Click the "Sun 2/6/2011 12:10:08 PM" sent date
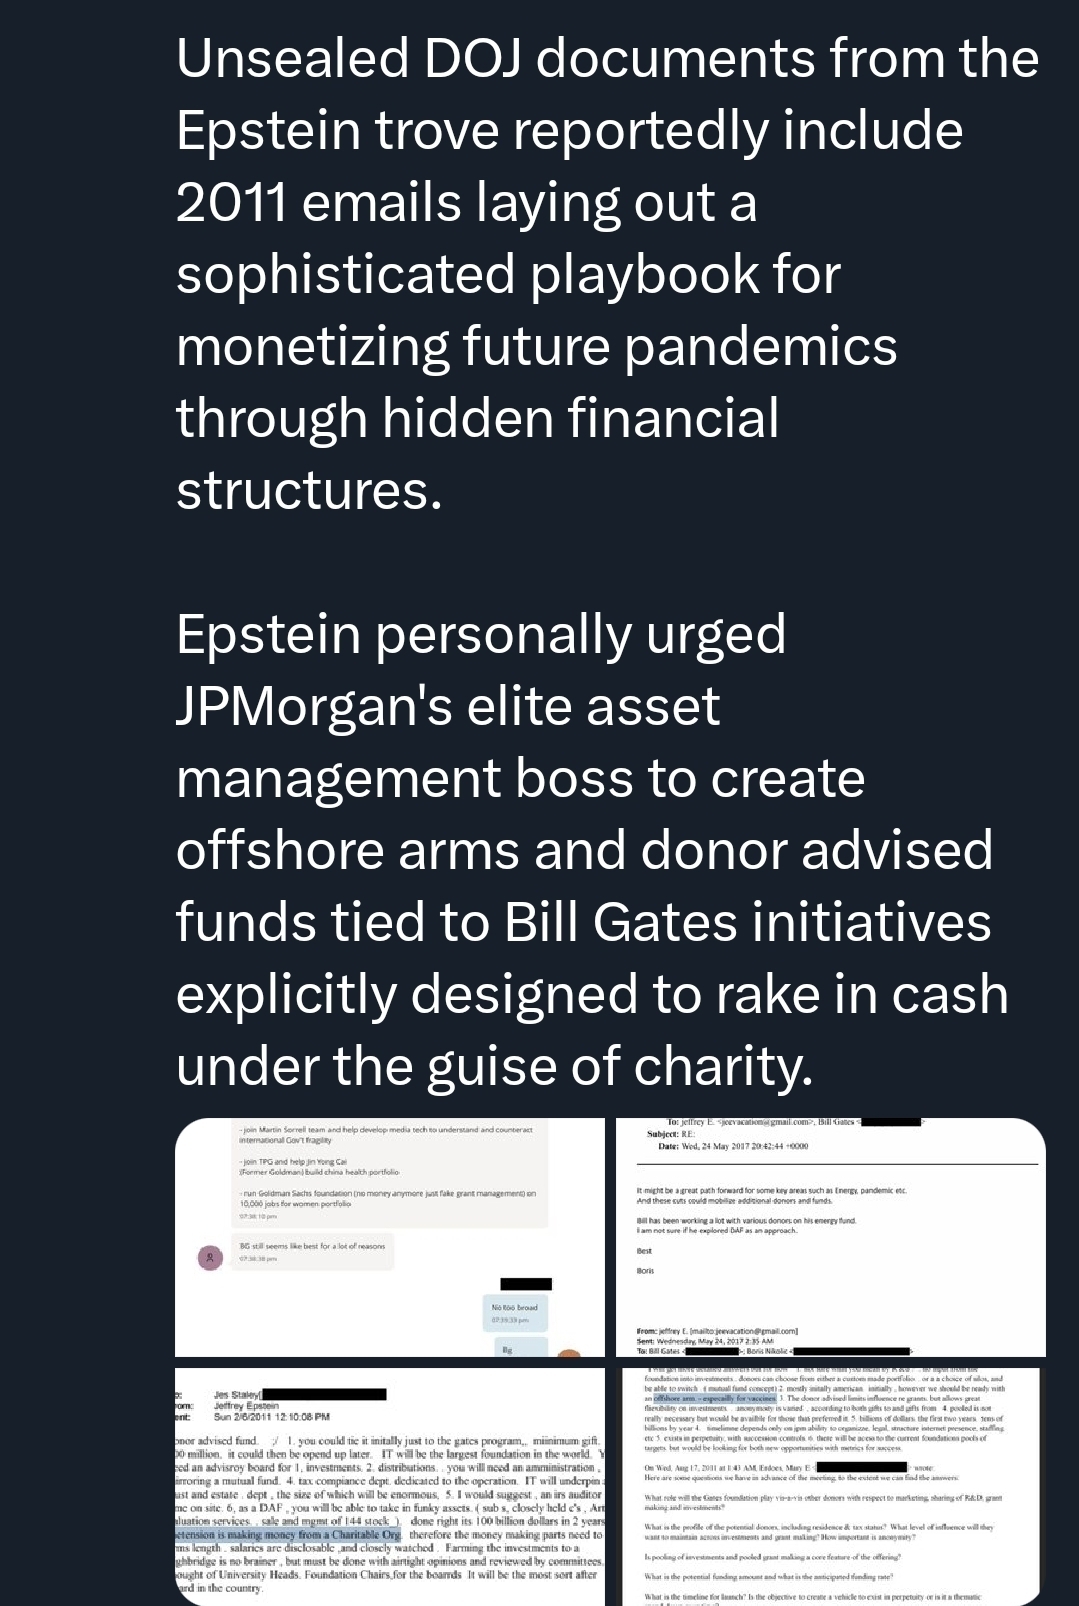Viewport: 1079px width, 1606px height. pyautogui.click(x=271, y=1416)
